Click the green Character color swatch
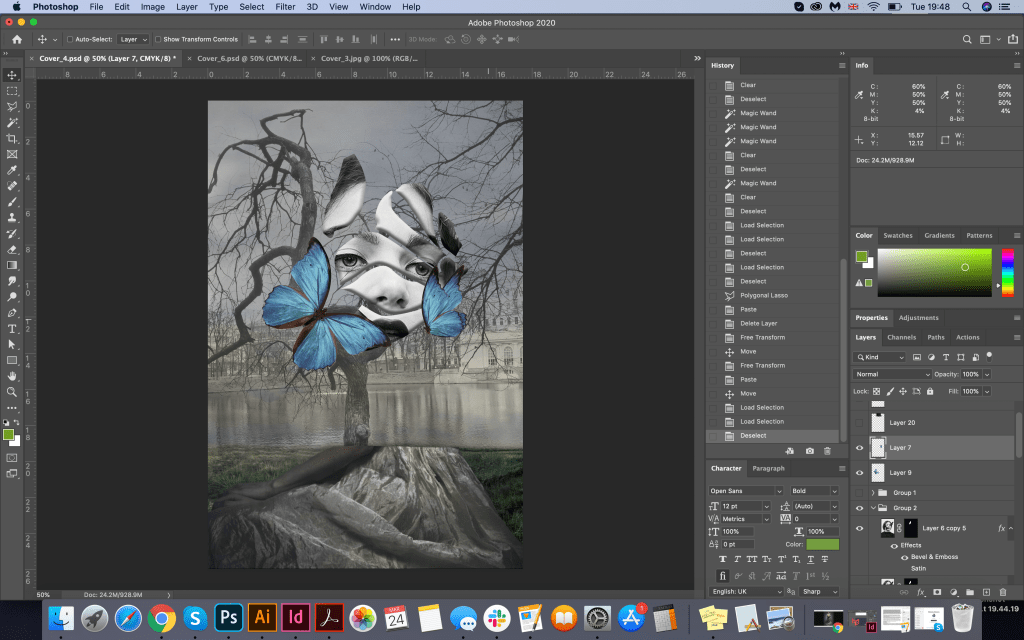The width and height of the screenshot is (1024, 640). pos(822,544)
